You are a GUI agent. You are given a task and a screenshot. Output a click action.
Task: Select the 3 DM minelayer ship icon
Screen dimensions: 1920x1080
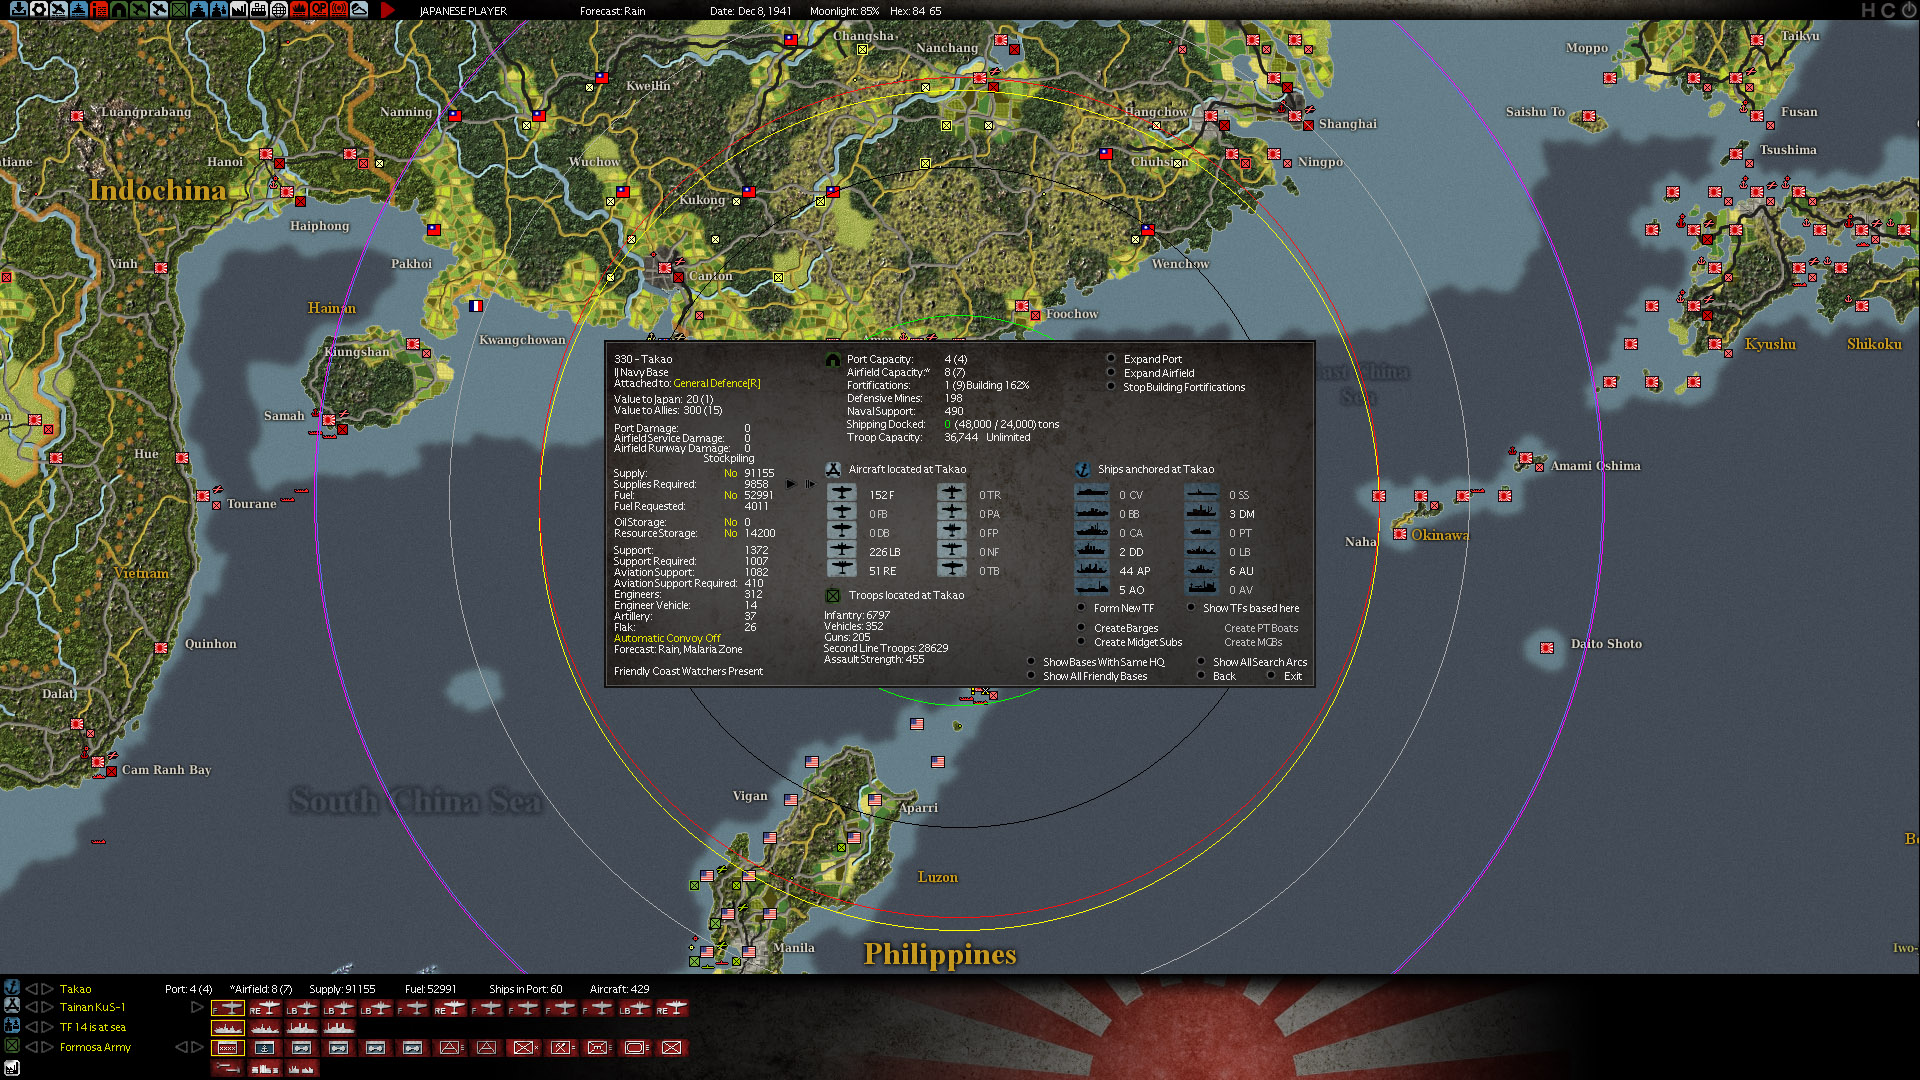click(x=1202, y=513)
